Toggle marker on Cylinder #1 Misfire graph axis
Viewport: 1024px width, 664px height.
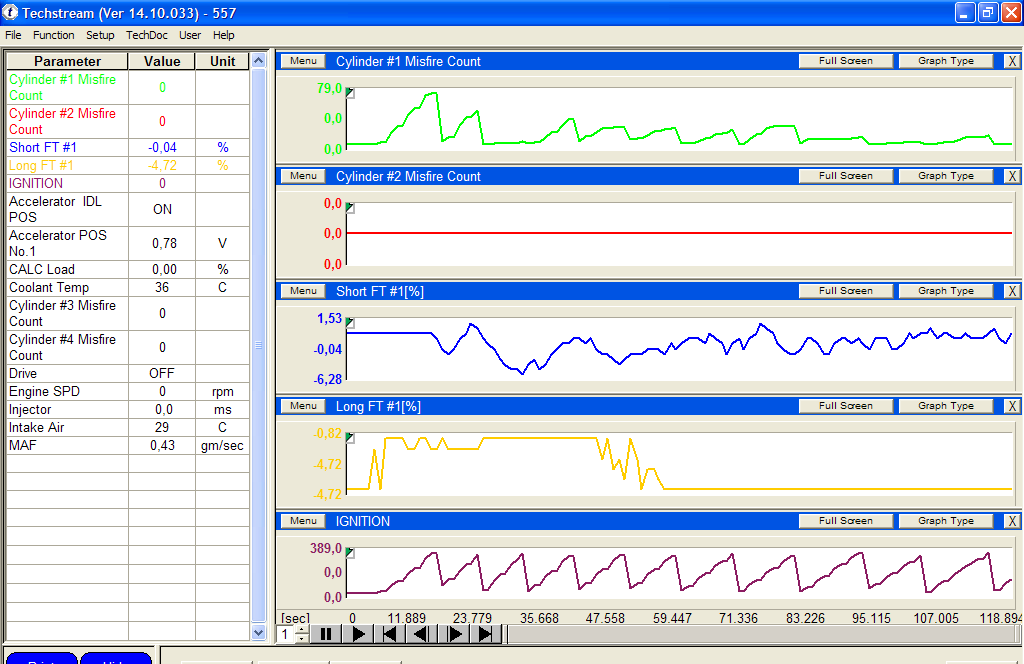pos(350,93)
